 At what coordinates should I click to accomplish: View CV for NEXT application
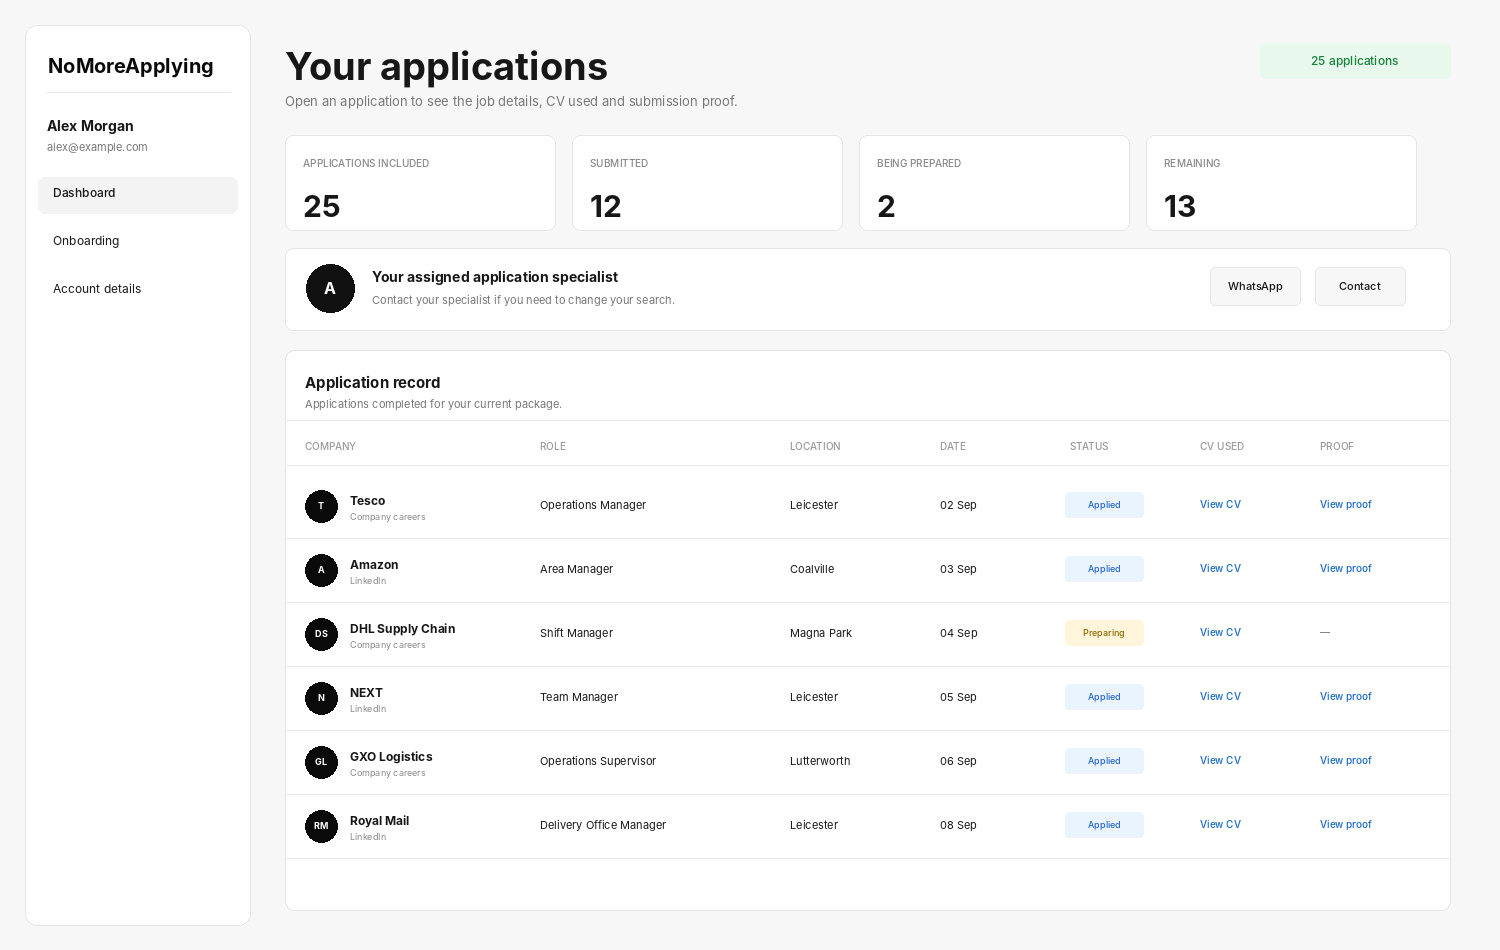(1220, 696)
